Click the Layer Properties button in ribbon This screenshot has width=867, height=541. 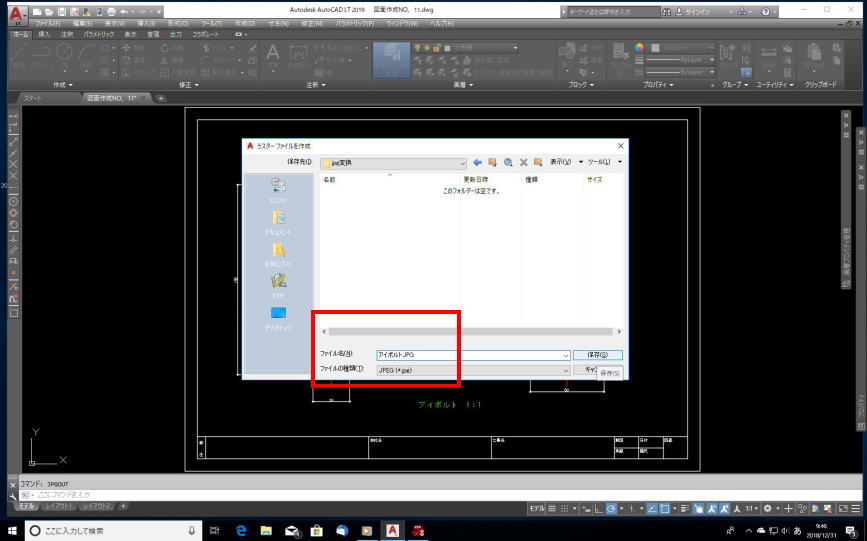[x=391, y=60]
